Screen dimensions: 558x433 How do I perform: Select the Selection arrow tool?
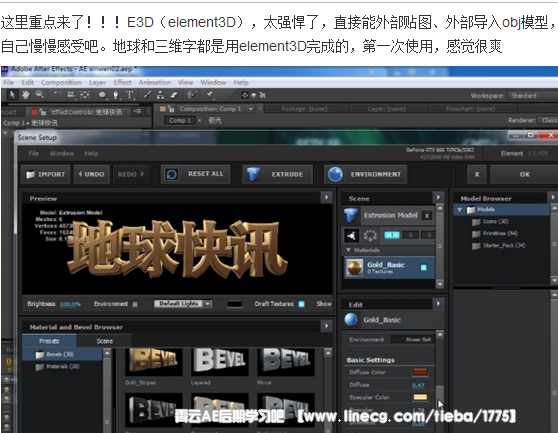pos(12,95)
